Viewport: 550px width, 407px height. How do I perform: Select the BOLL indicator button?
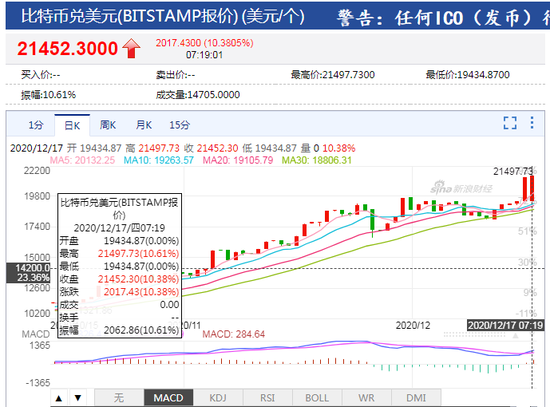click(317, 398)
